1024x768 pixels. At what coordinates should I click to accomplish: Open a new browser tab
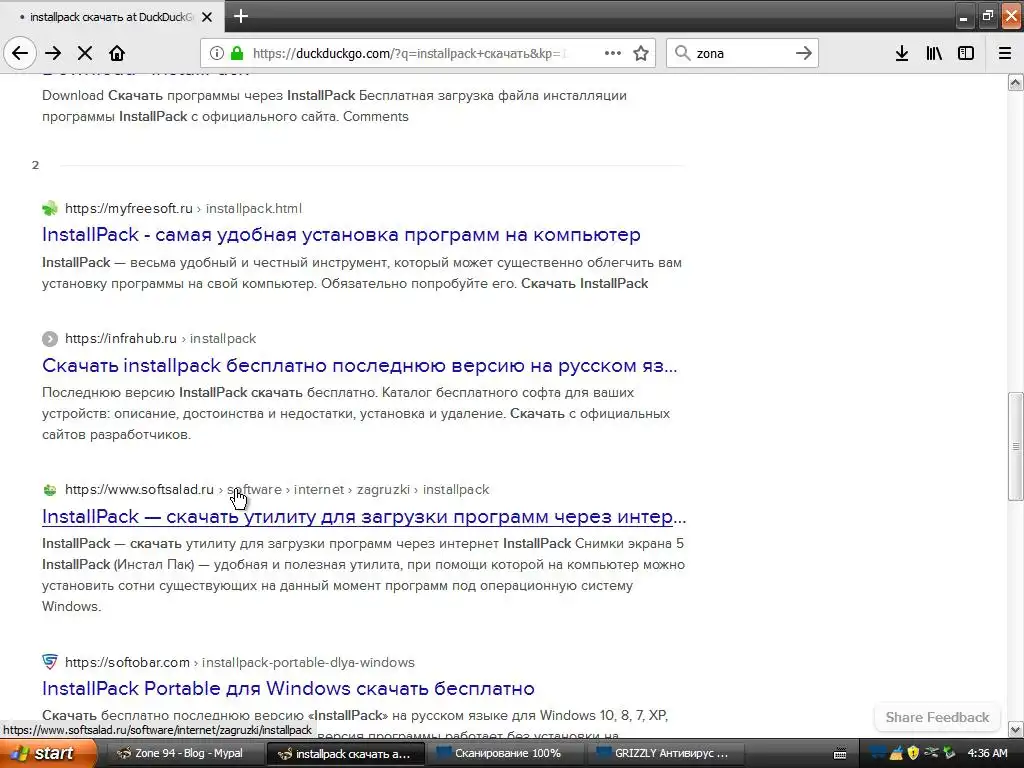point(241,16)
